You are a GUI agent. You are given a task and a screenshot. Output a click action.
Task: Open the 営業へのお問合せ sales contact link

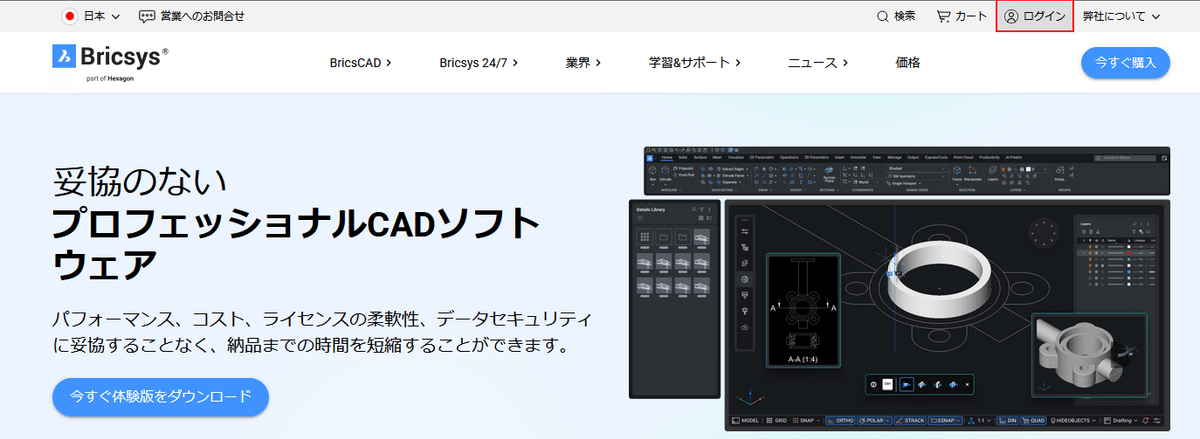191,16
